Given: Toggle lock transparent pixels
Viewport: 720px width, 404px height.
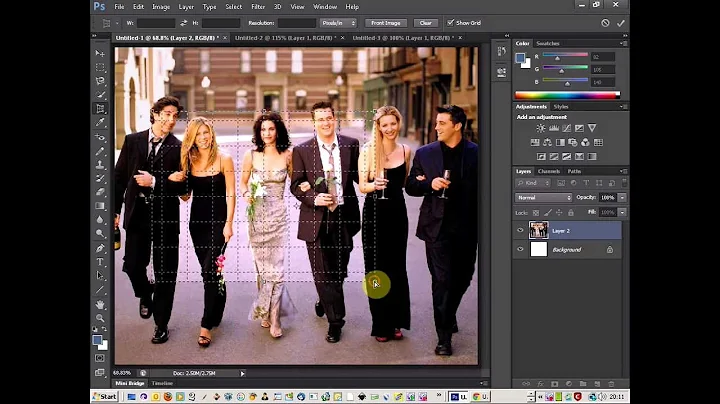Looking at the screenshot, I should tap(535, 213).
